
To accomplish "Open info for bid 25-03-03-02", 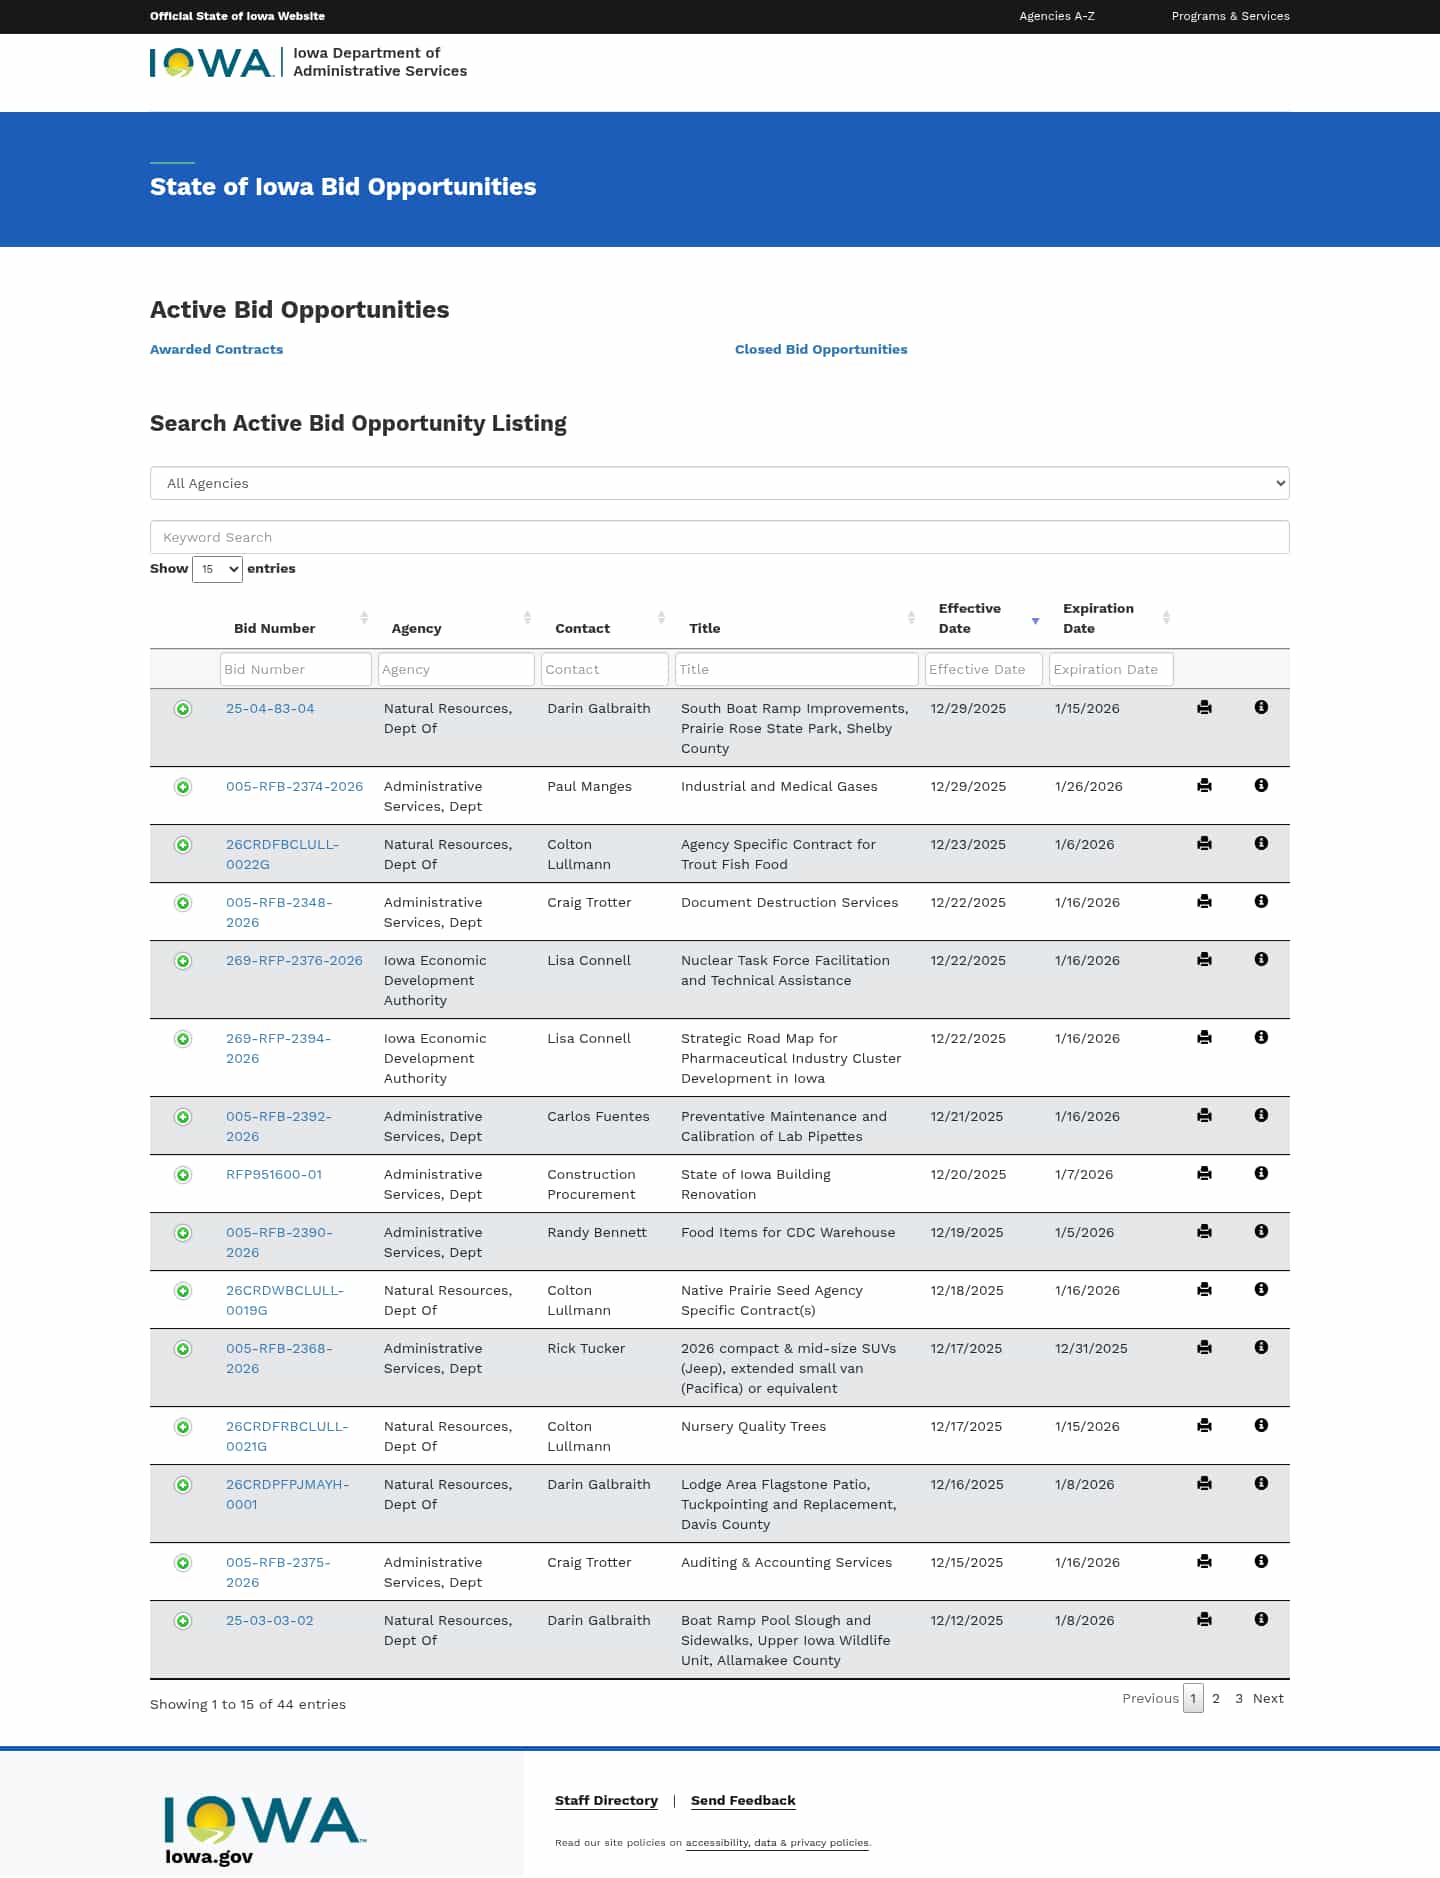I will [1261, 1619].
